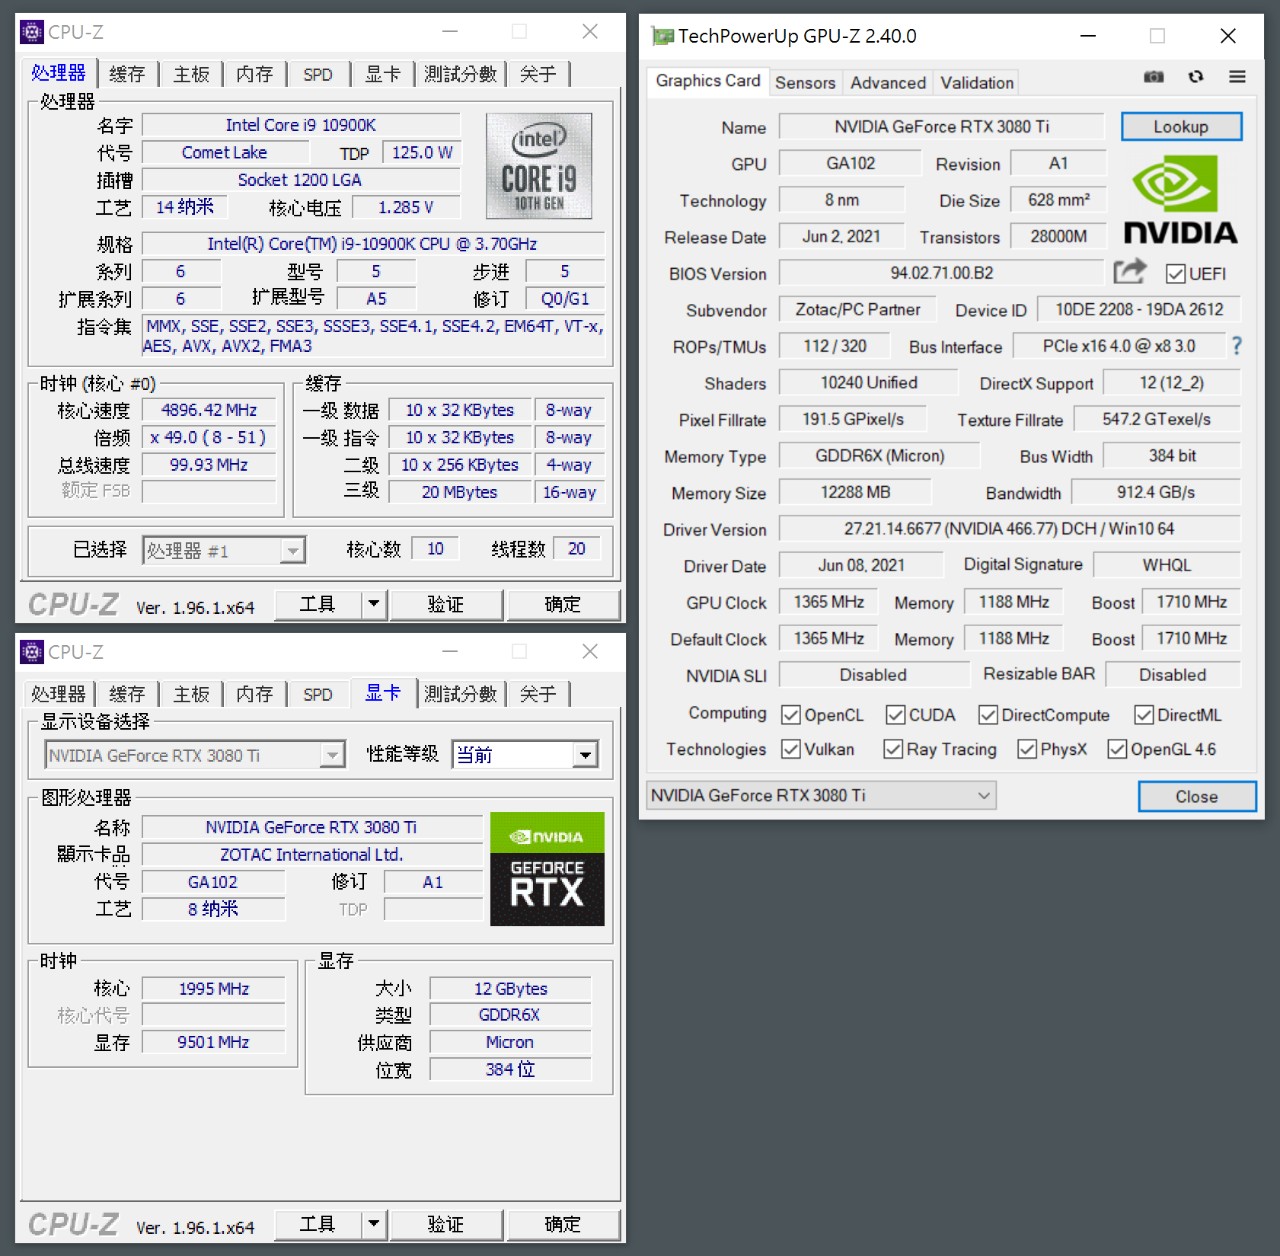The image size is (1280, 1256).
Task: Expand the 工具 arrow in top CPU-Z
Action: [373, 604]
